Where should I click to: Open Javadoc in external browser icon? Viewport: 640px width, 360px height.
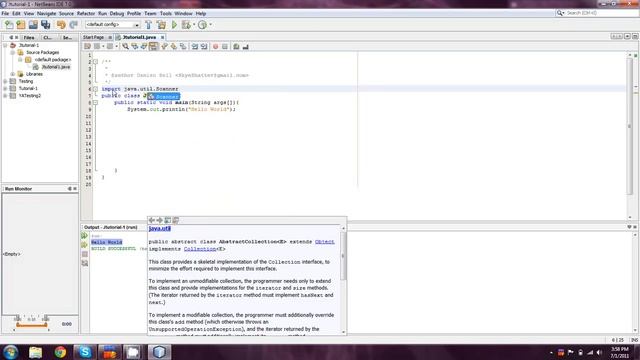point(168,220)
